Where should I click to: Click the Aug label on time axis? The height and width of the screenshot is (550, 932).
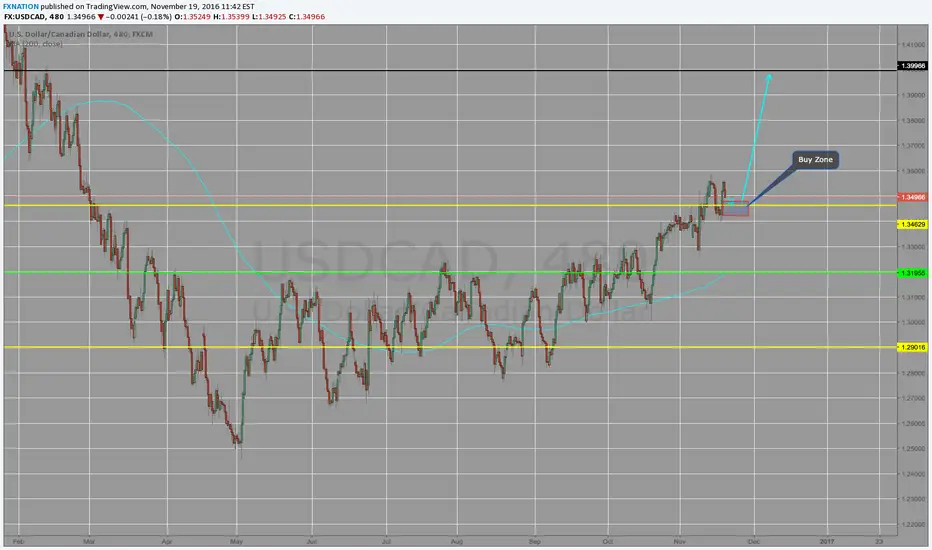click(x=456, y=542)
